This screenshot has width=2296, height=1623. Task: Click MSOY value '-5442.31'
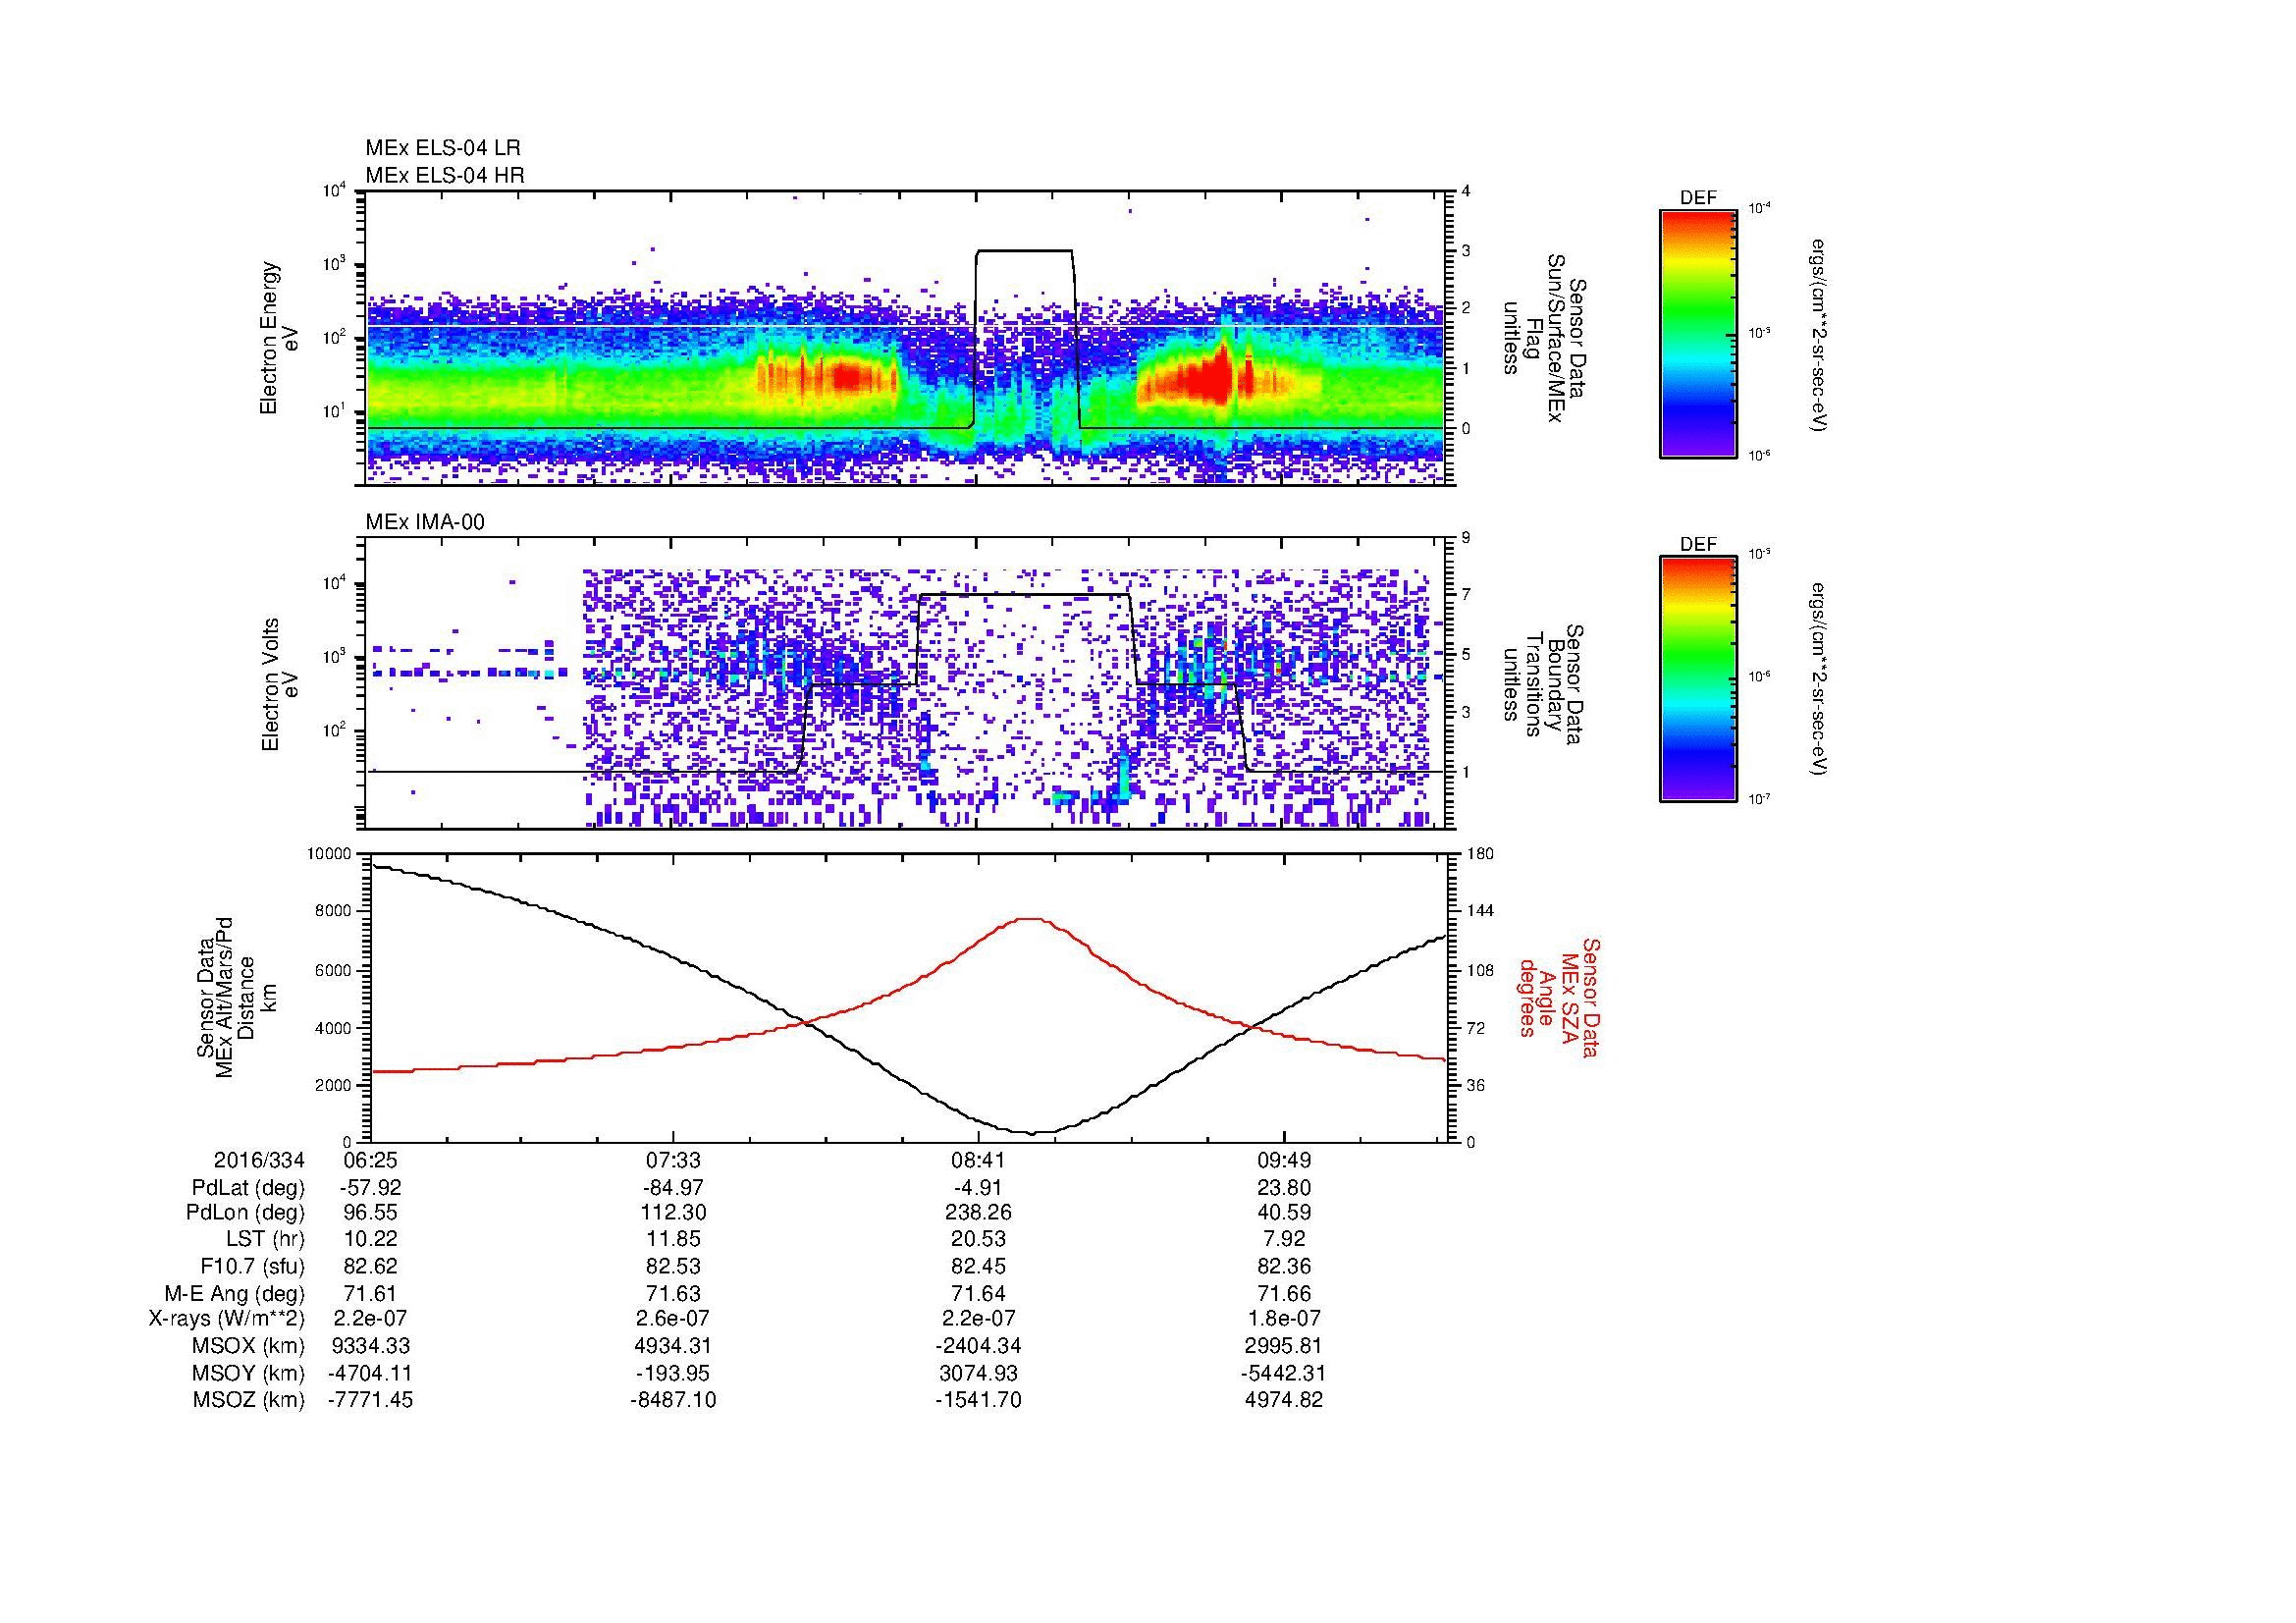coord(1283,1374)
